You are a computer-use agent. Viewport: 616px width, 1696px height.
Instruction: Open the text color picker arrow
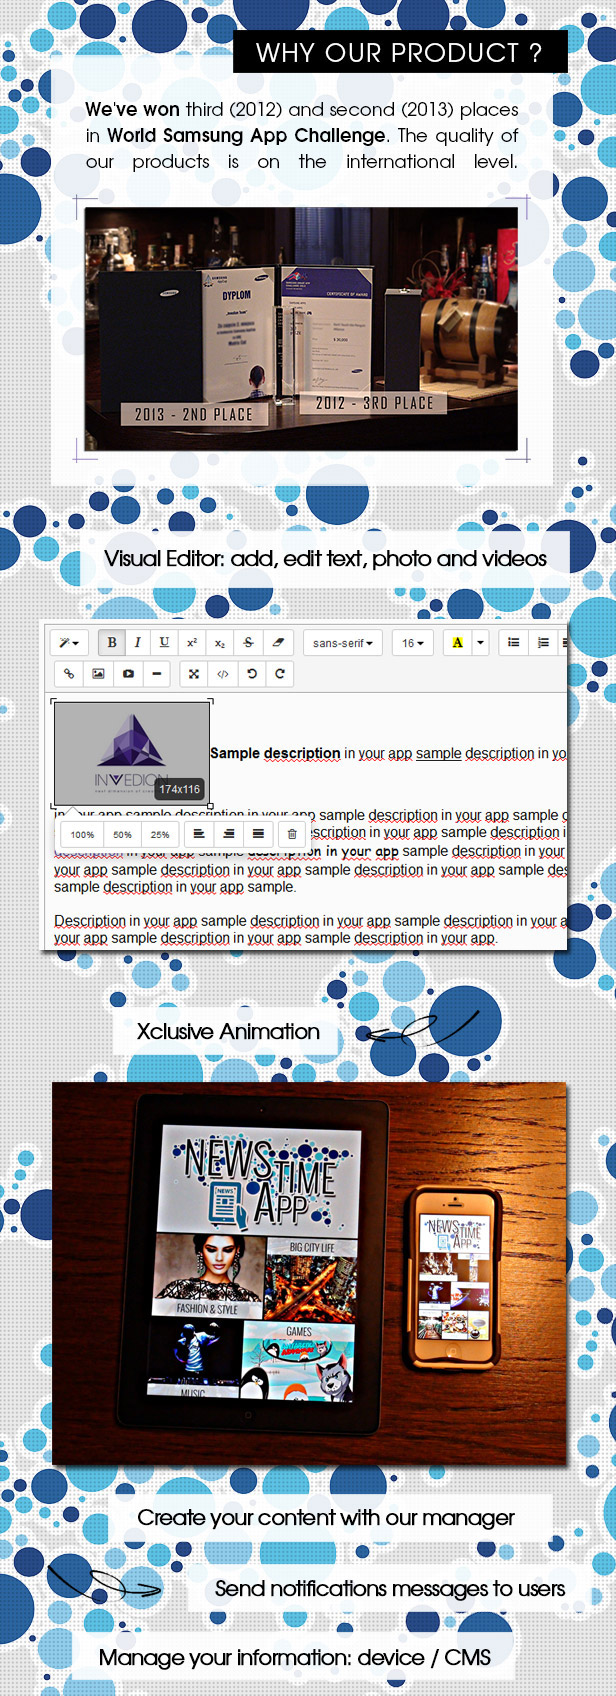pos(480,643)
